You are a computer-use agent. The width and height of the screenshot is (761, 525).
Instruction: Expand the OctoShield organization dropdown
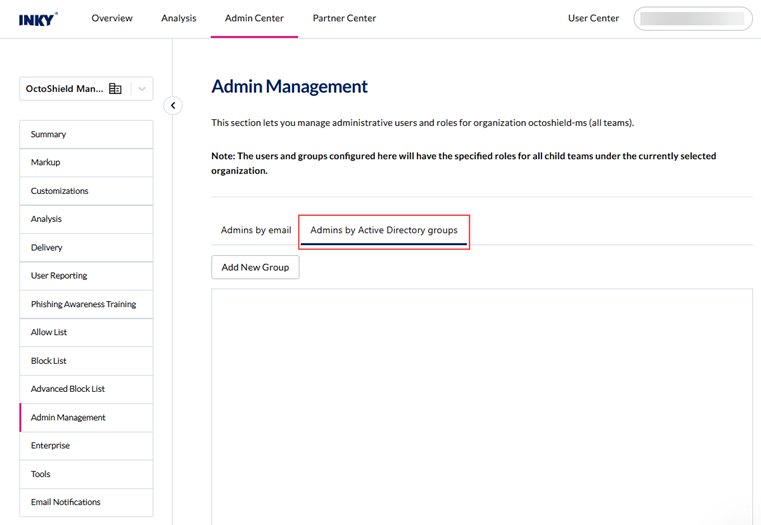tap(142, 89)
